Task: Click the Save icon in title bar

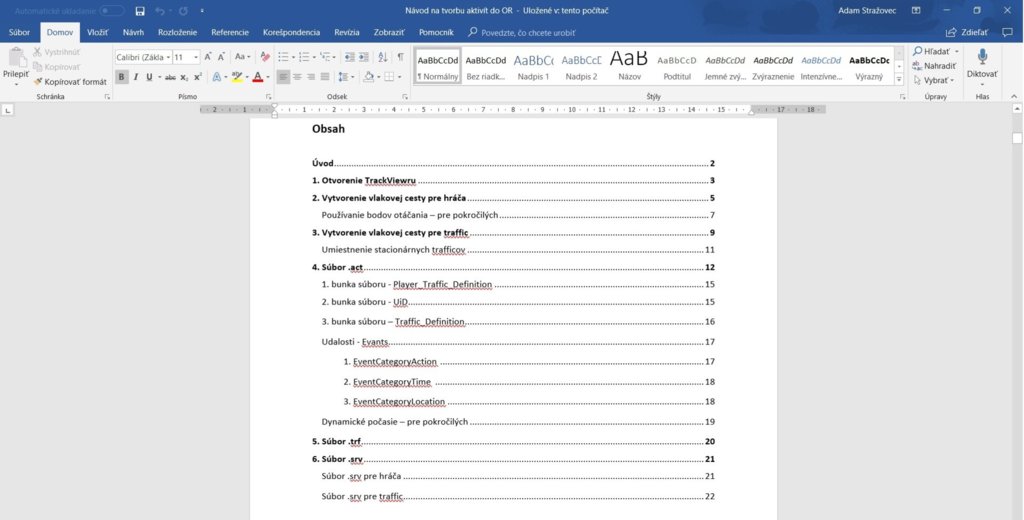Action: click(140, 10)
